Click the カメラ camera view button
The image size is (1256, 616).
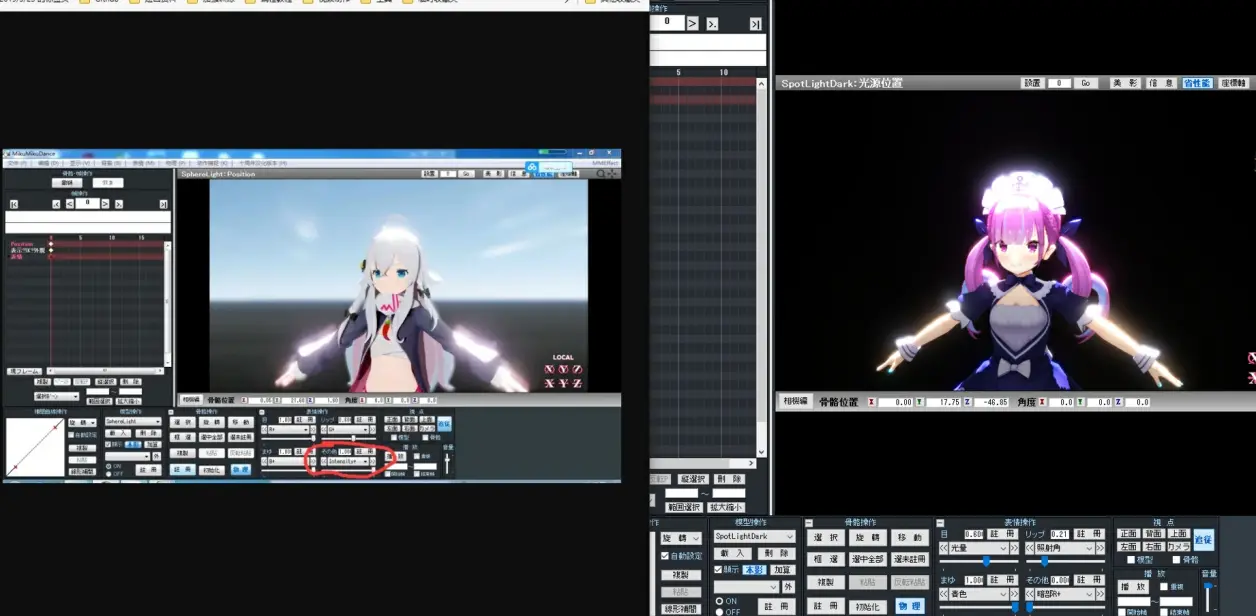click(1179, 546)
